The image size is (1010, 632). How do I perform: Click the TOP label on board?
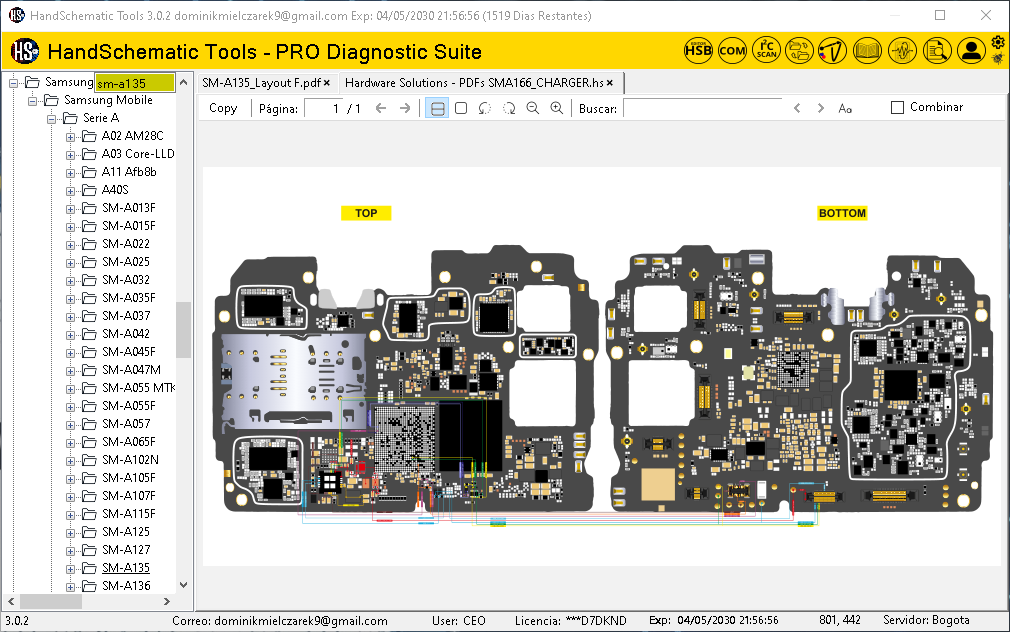pyautogui.click(x=366, y=213)
